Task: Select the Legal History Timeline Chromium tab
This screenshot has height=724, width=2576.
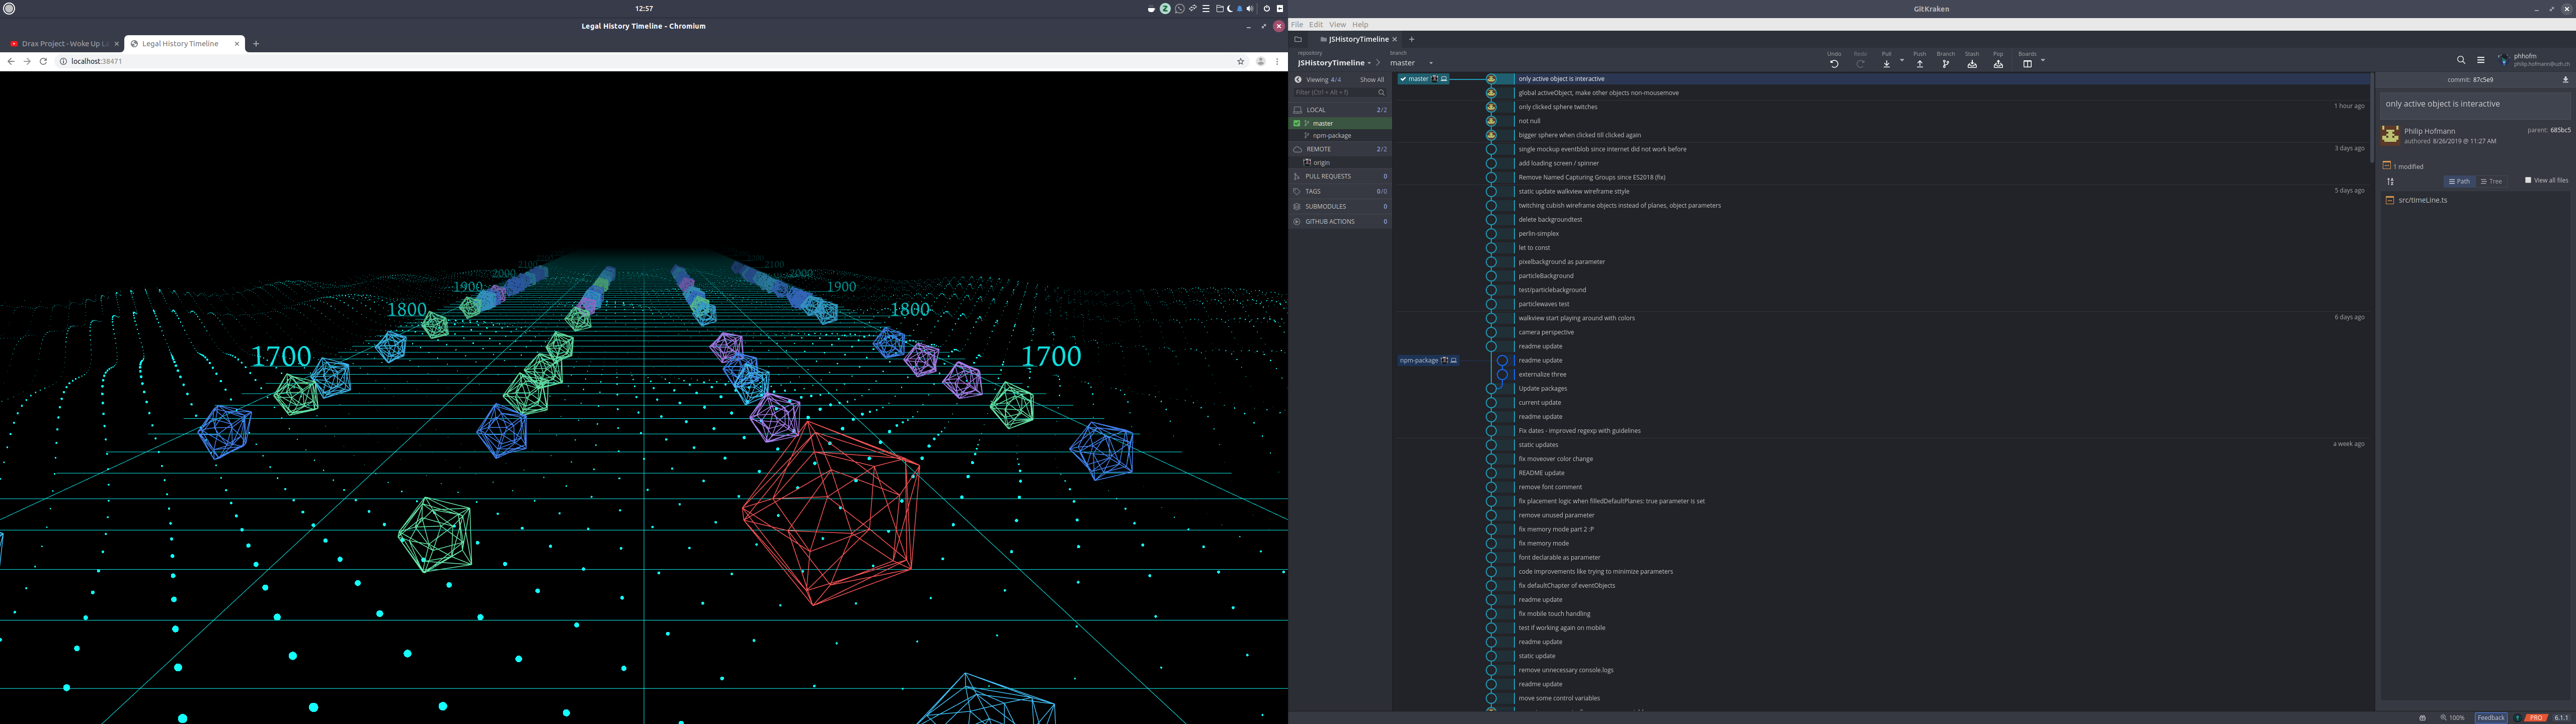Action: click(184, 44)
